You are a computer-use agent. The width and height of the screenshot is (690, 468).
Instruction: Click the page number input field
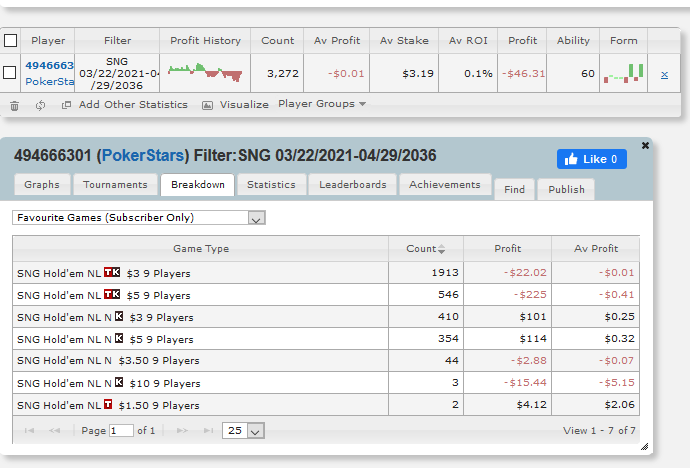(121, 431)
